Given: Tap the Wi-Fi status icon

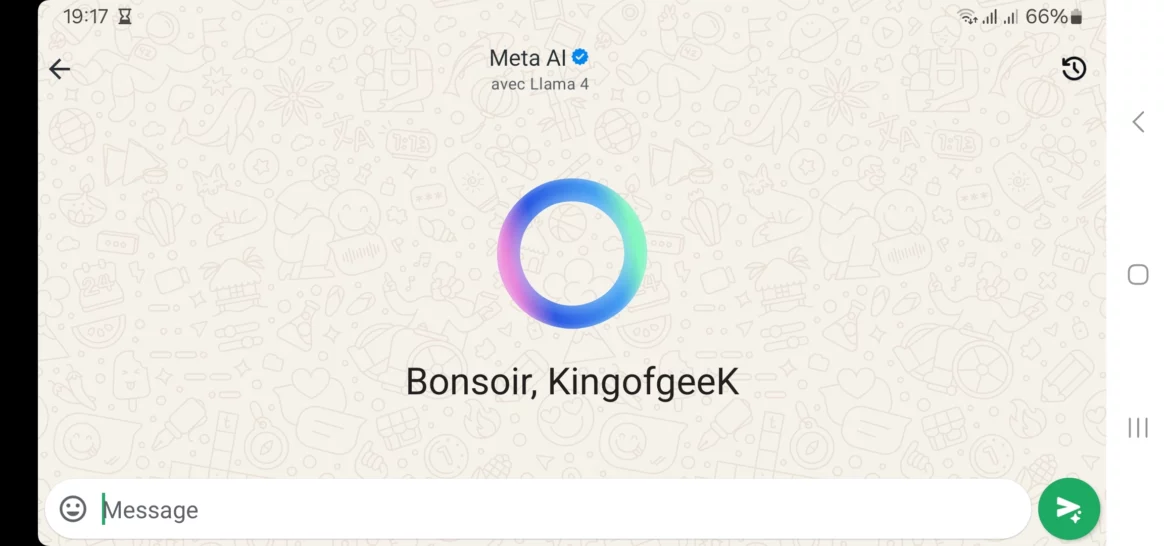Looking at the screenshot, I should click(x=968, y=16).
